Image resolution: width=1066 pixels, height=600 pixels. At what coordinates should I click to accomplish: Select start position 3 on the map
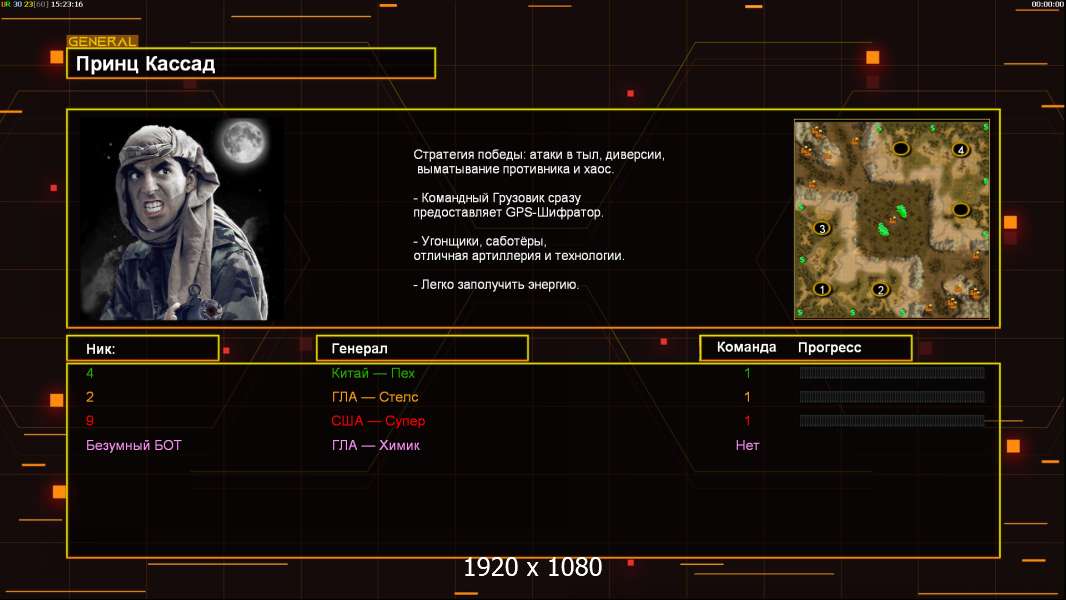tap(822, 228)
